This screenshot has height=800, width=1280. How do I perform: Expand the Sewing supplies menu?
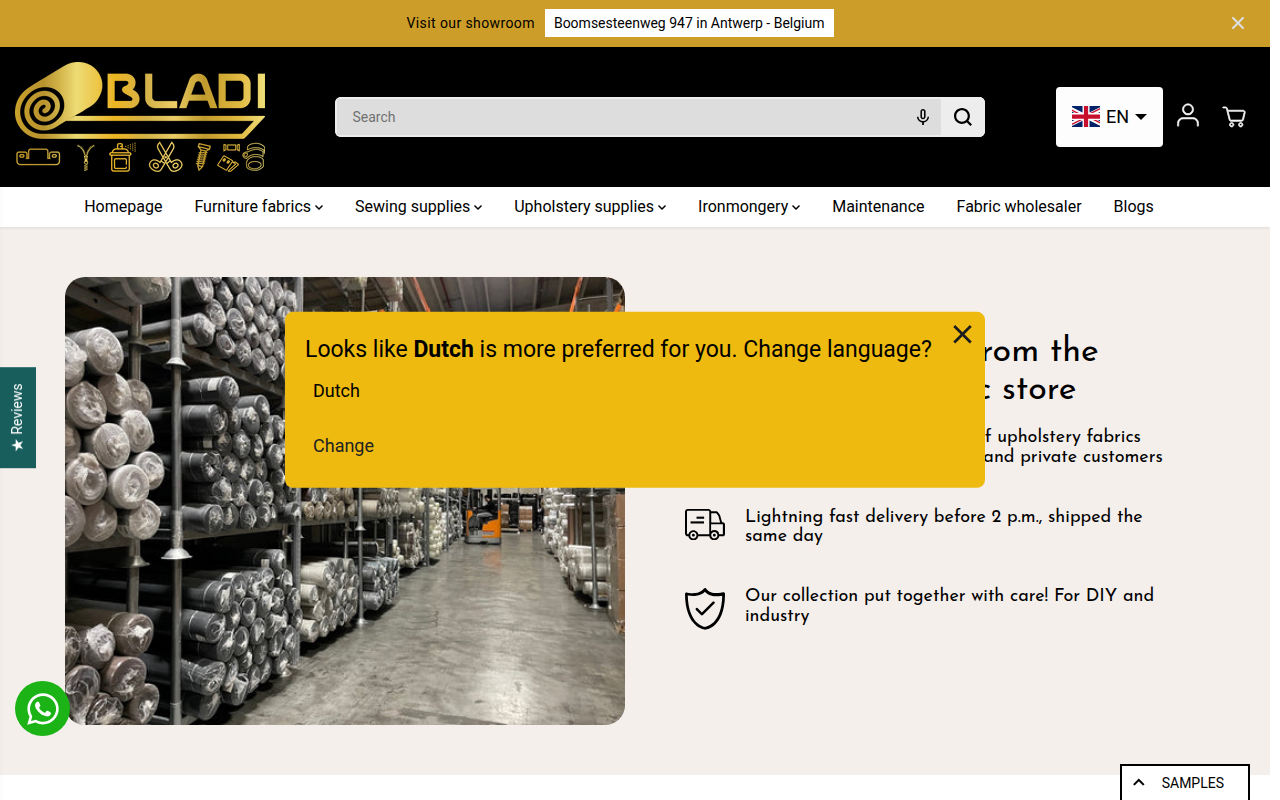click(x=418, y=207)
